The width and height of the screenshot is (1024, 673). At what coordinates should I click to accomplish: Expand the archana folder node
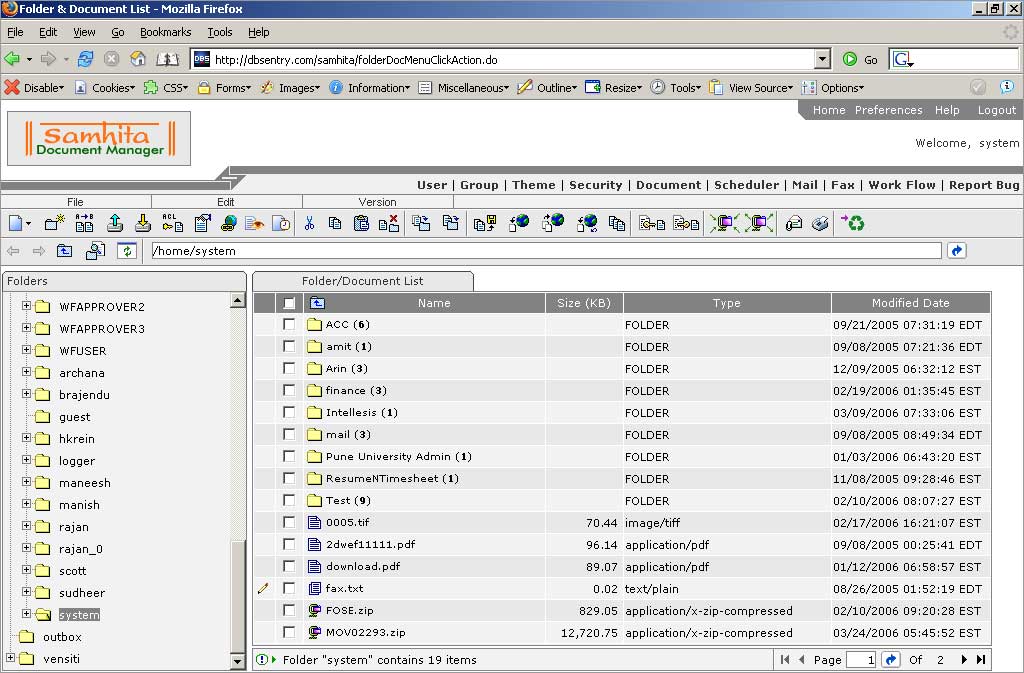tap(26, 371)
